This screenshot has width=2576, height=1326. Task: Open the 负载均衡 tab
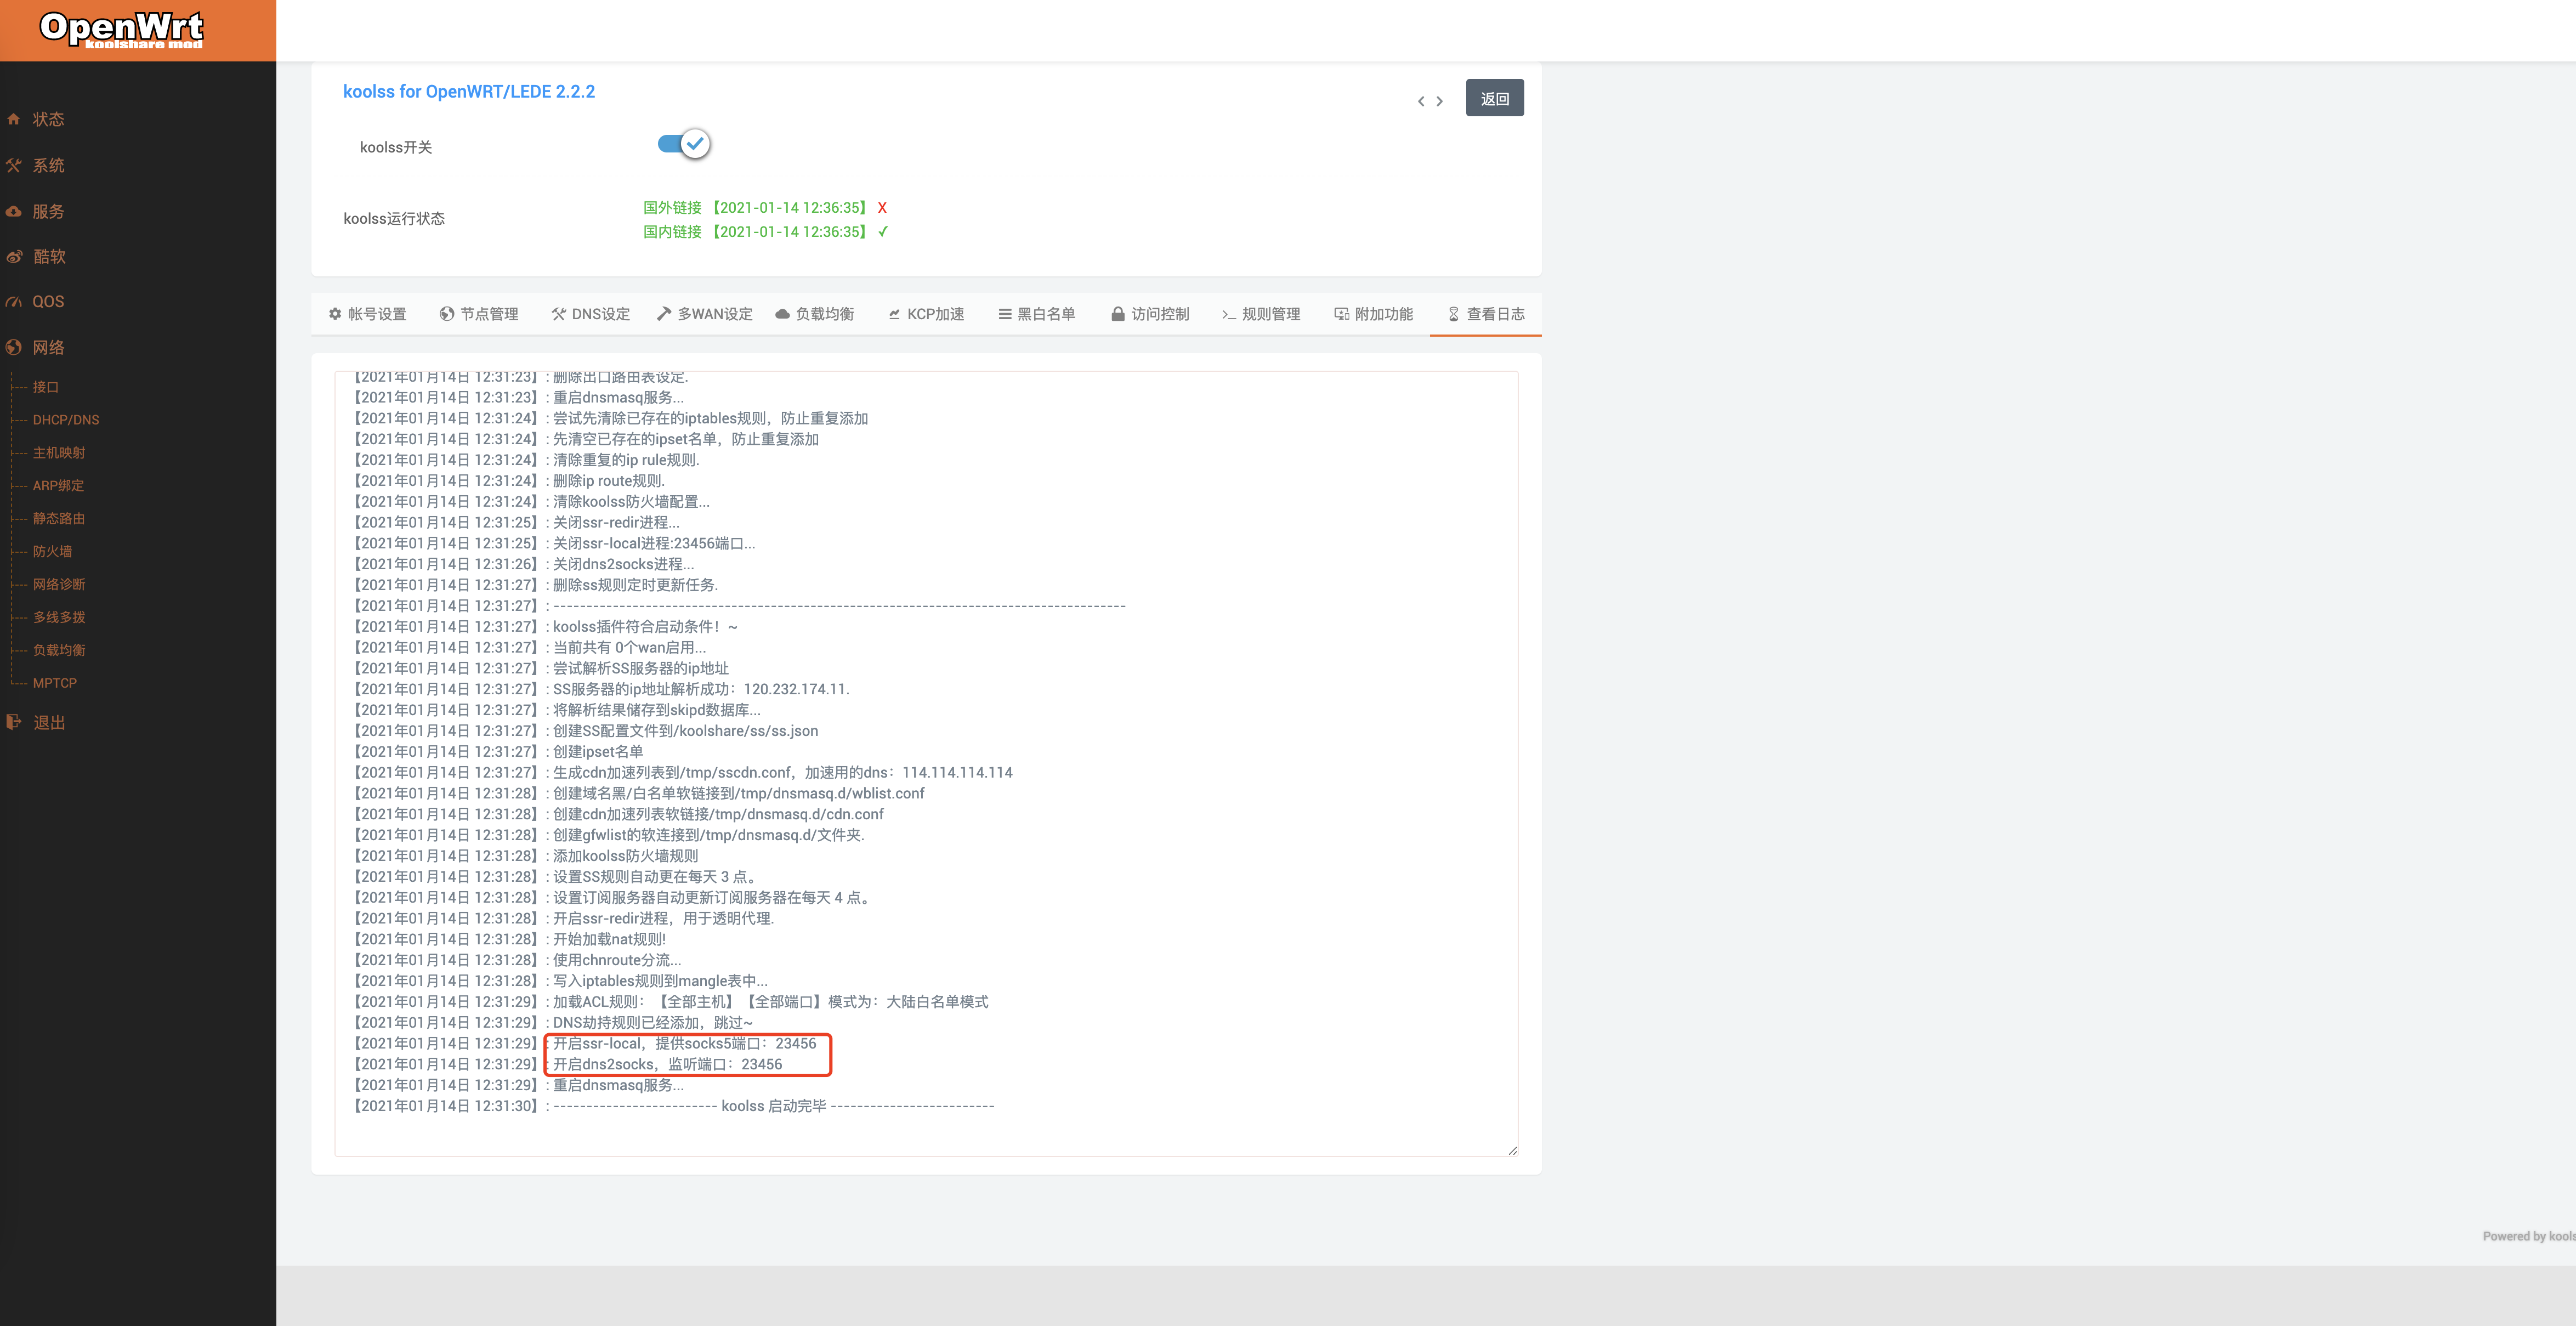814,314
